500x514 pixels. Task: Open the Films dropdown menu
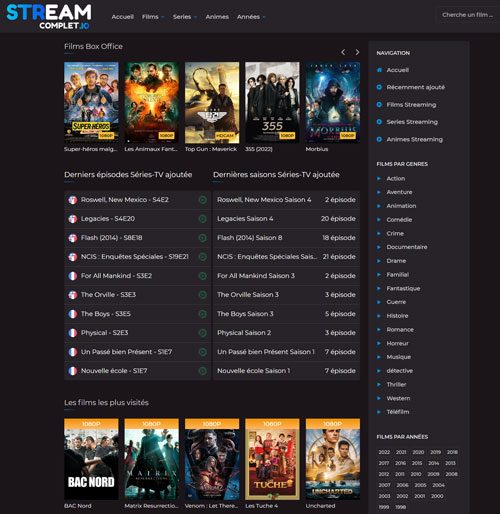[153, 17]
